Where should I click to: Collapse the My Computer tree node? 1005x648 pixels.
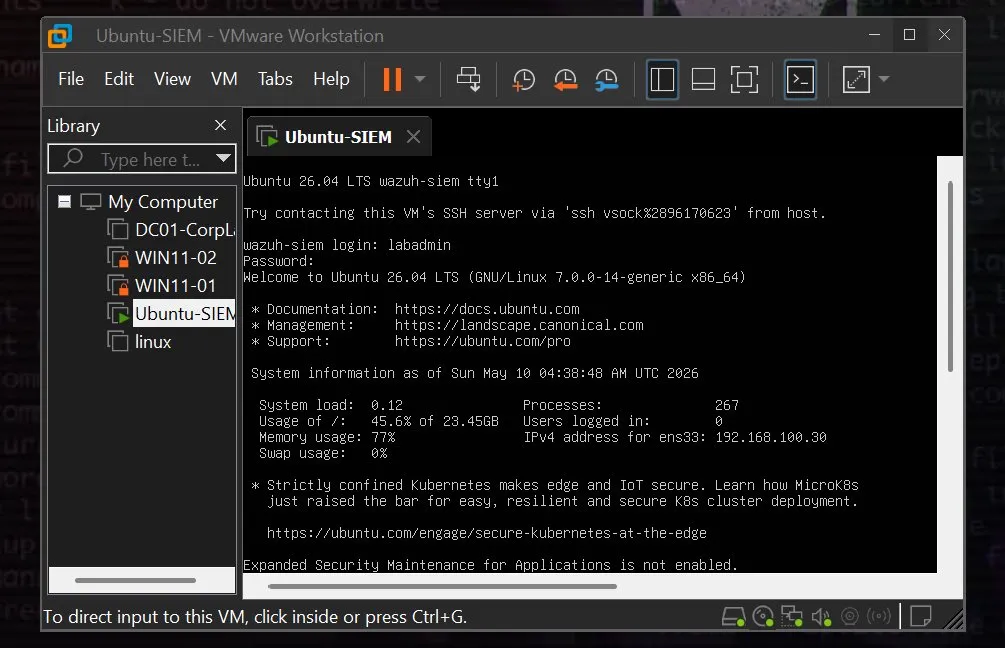pyautogui.click(x=64, y=202)
